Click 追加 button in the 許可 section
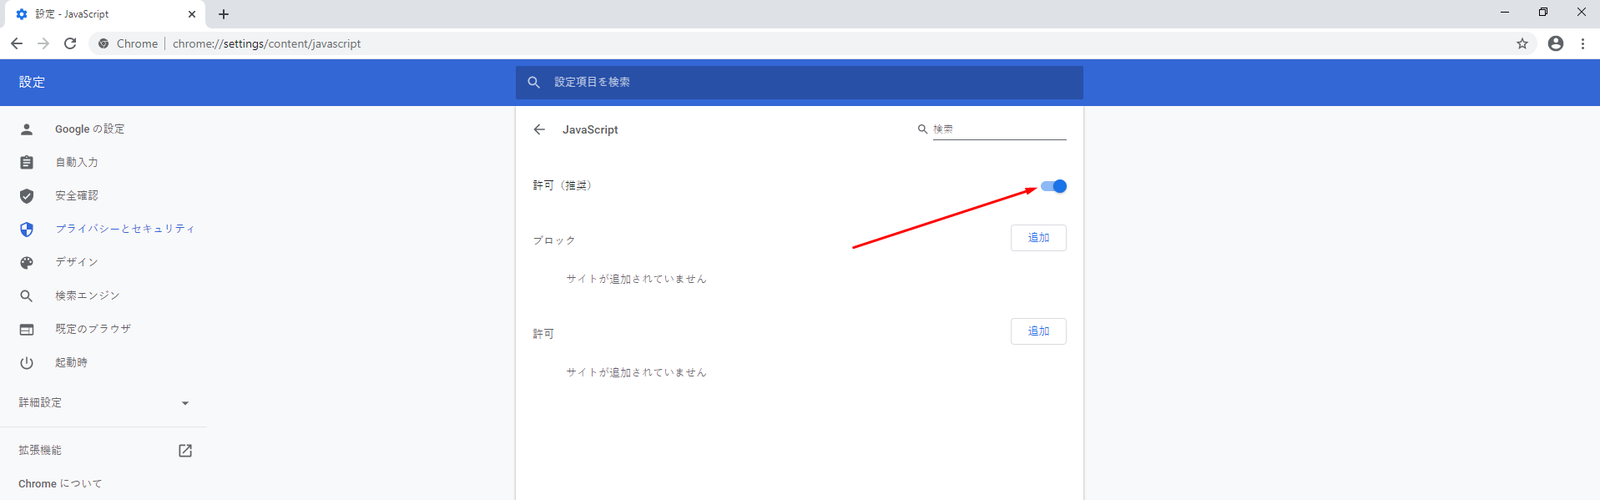 click(1038, 331)
